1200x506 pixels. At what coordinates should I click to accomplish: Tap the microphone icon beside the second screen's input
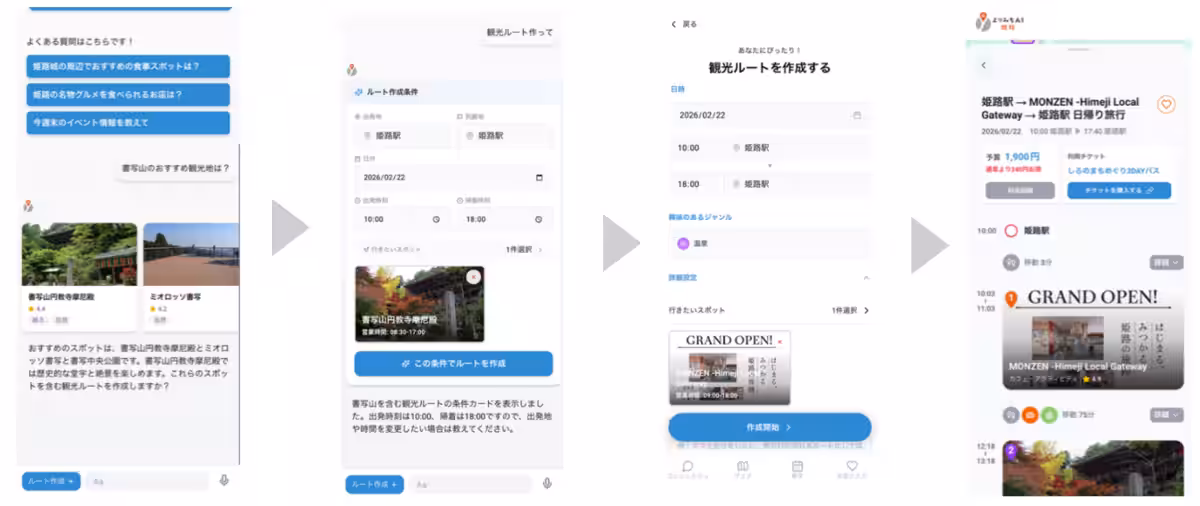(x=547, y=484)
